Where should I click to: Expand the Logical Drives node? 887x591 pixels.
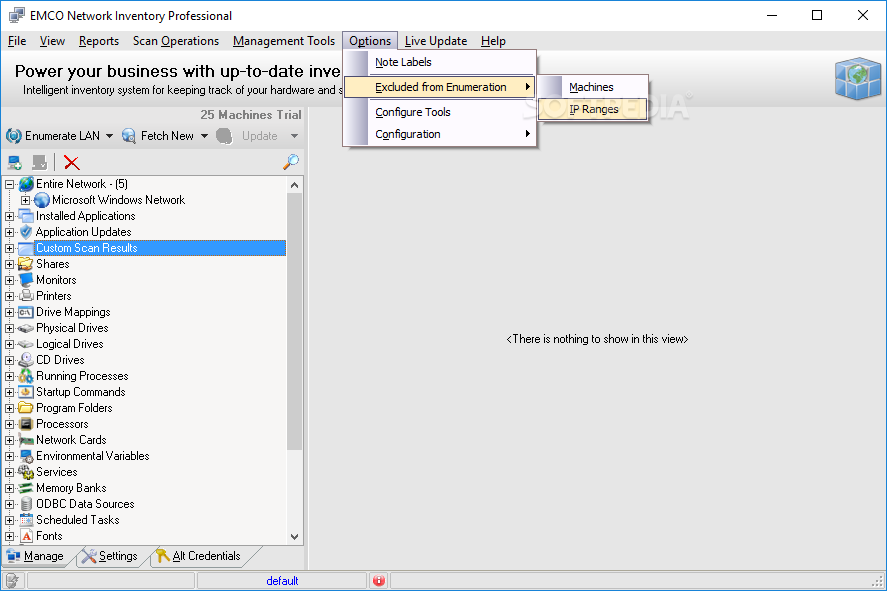10,344
